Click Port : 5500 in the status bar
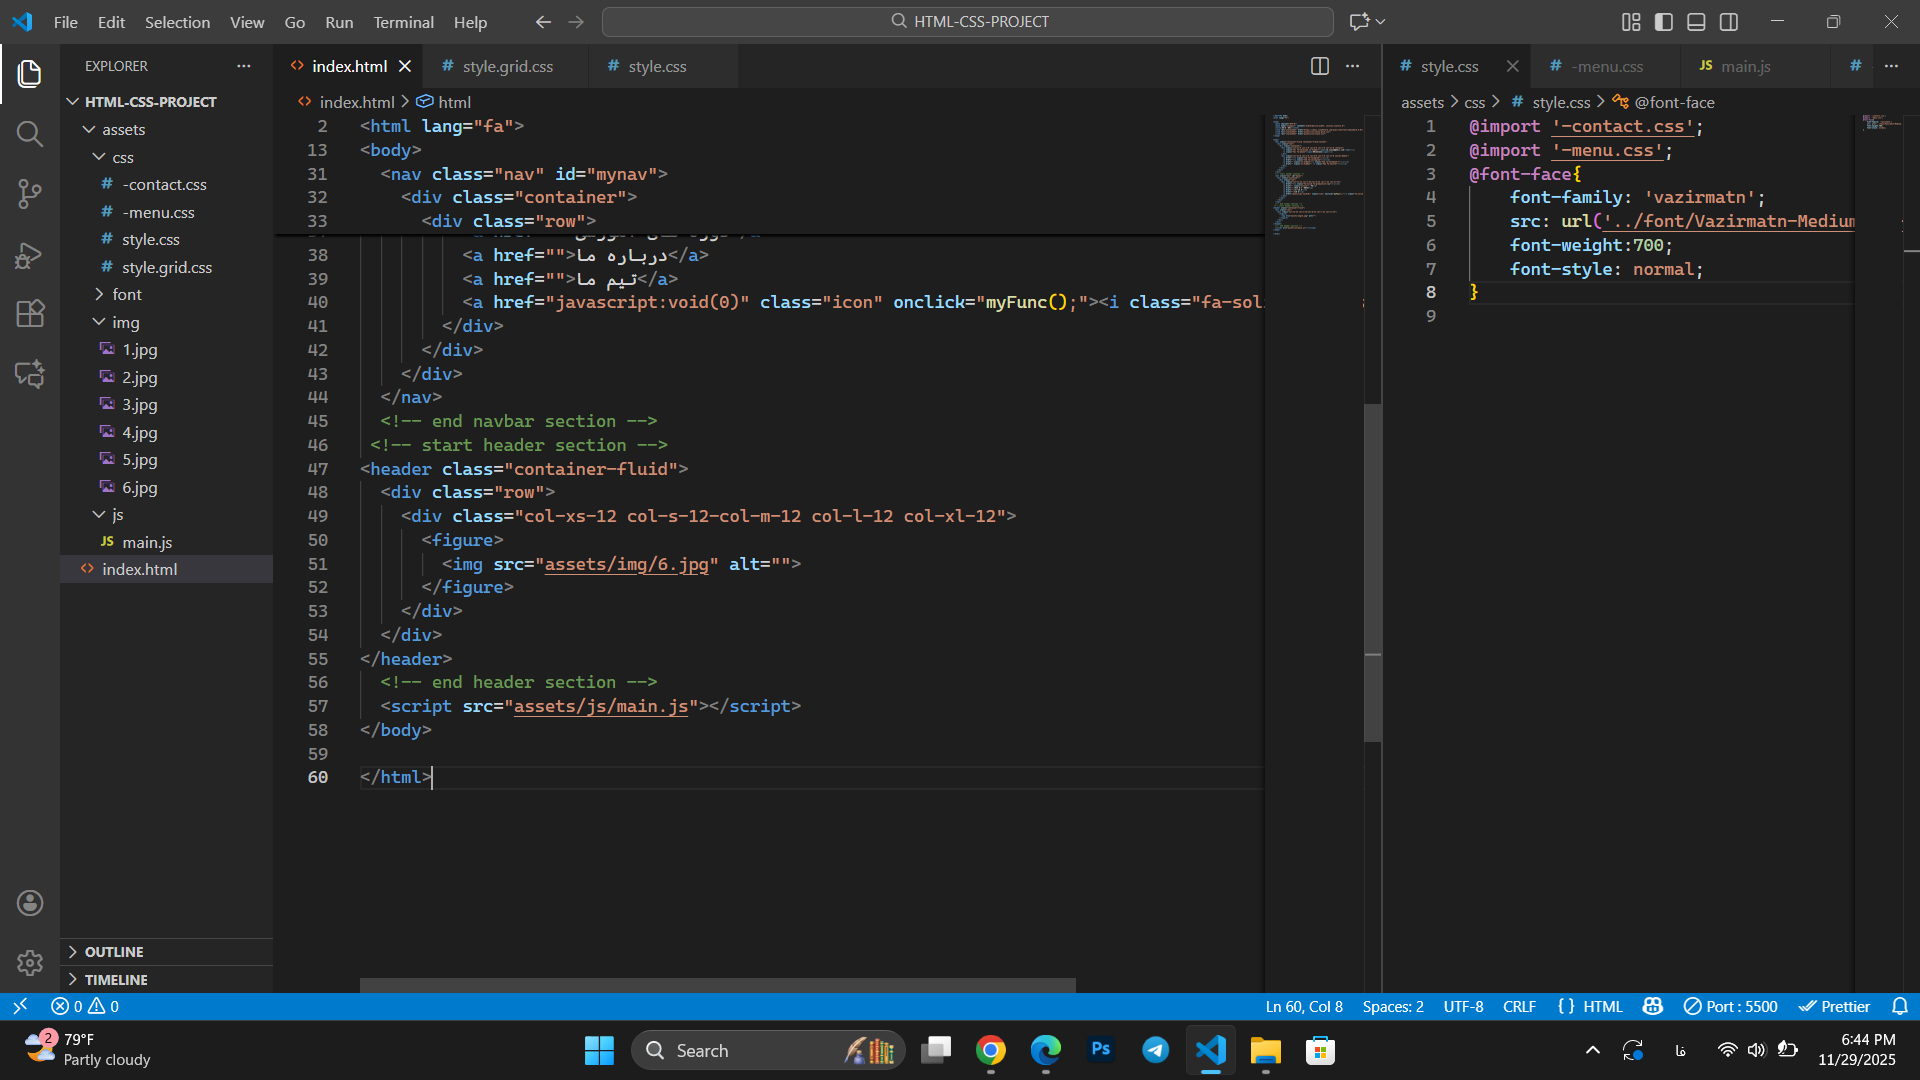The width and height of the screenshot is (1920, 1080). click(1731, 1006)
